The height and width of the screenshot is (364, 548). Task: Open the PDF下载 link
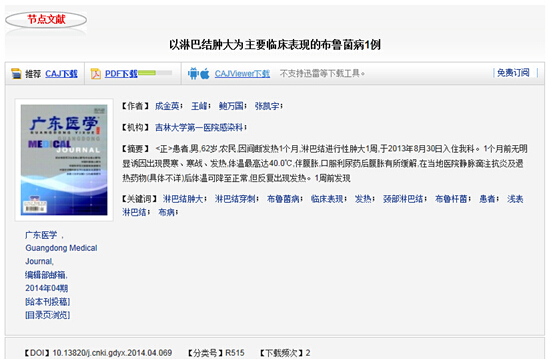coord(121,74)
